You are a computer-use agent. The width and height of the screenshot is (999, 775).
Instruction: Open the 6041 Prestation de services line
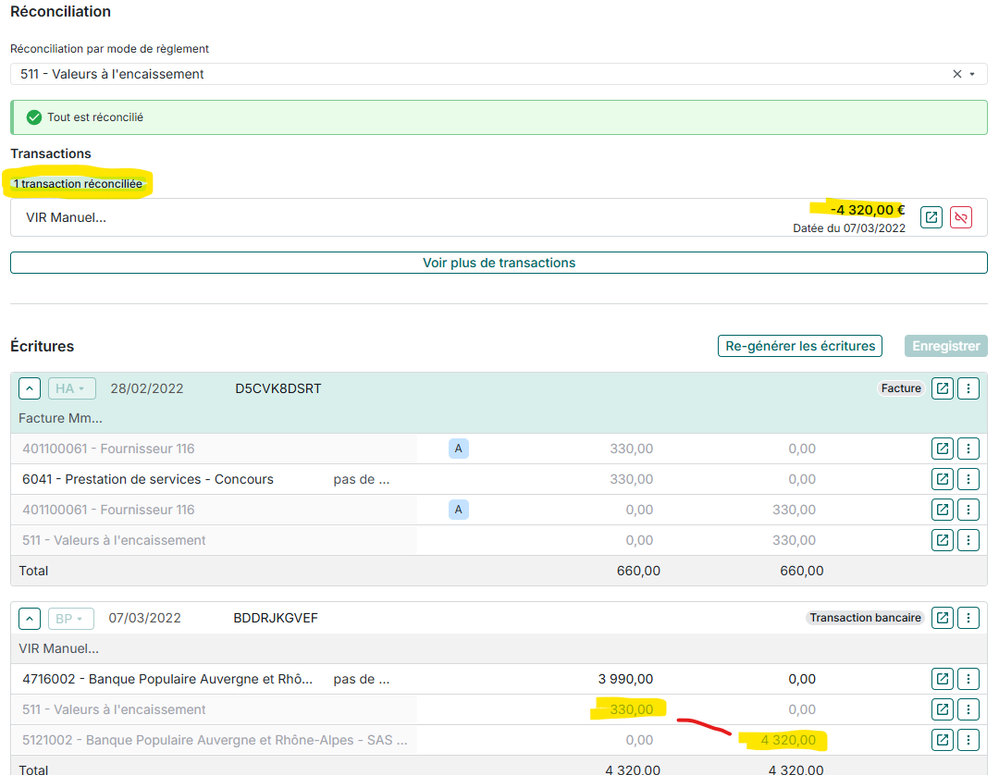[942, 479]
